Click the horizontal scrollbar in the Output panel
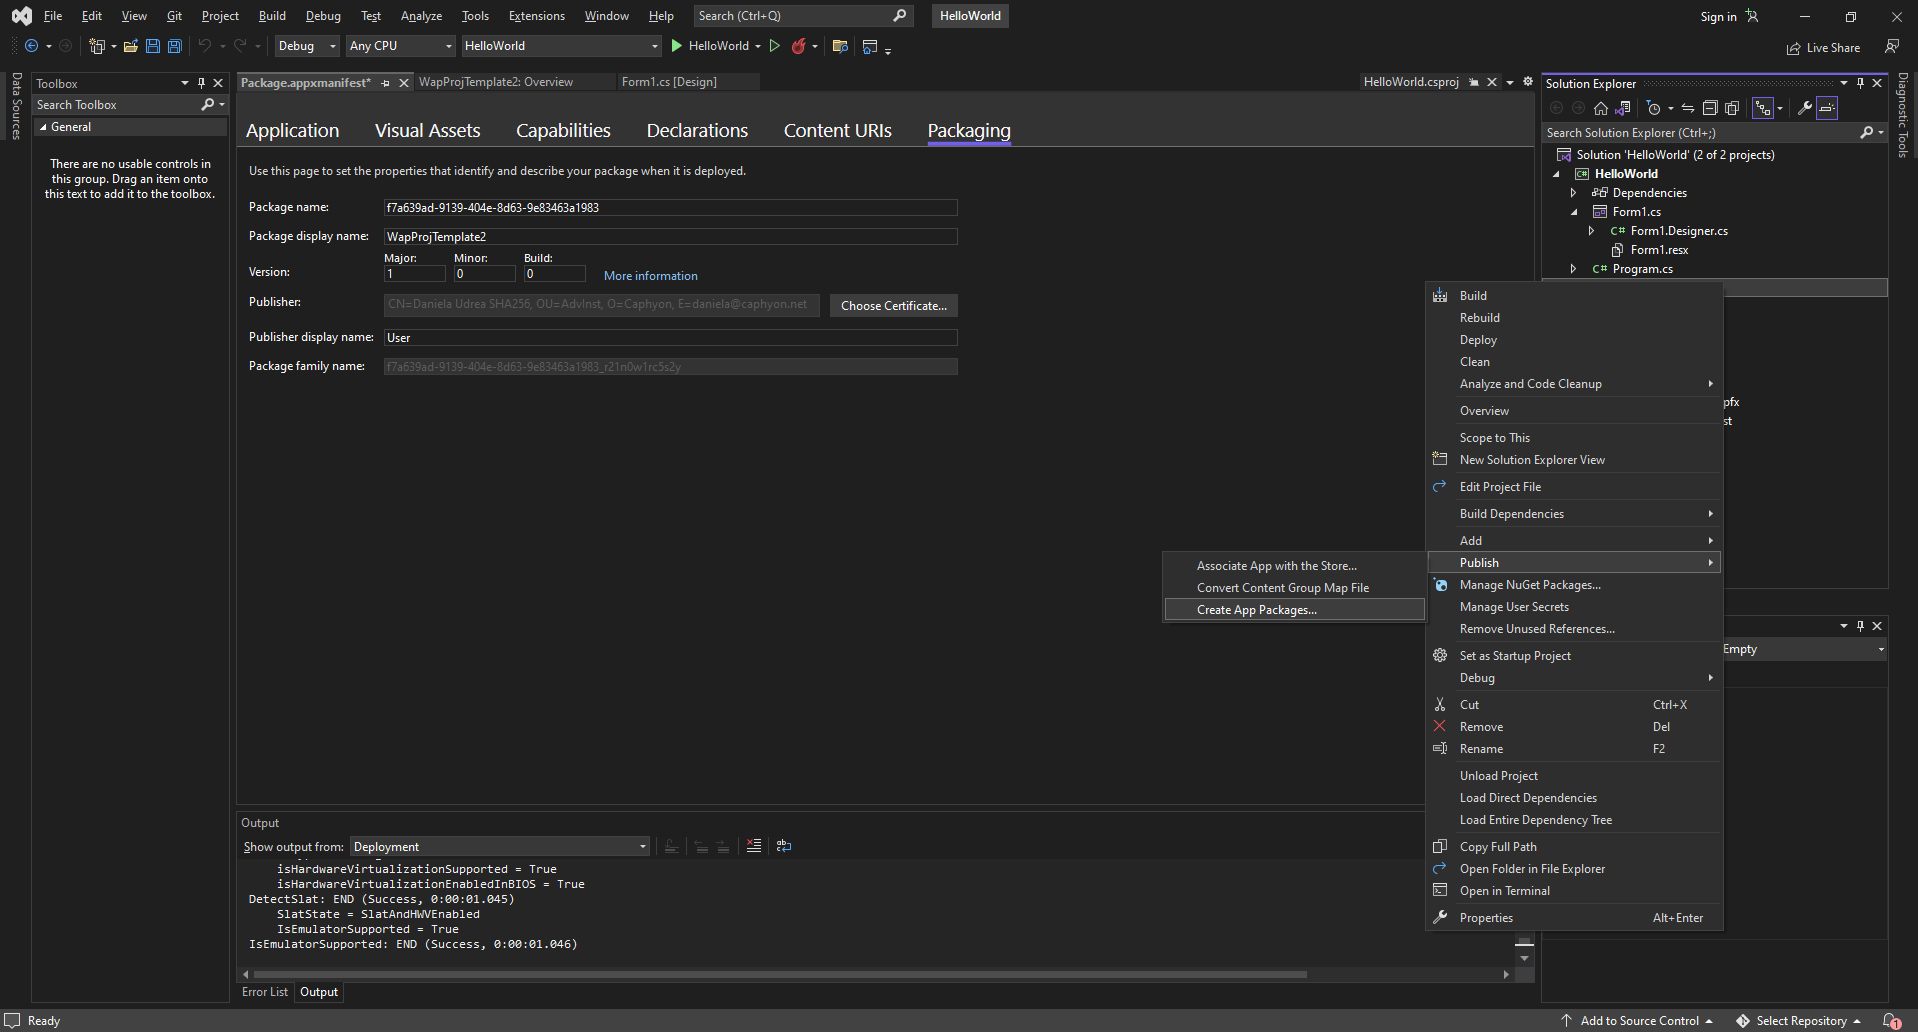 780,974
